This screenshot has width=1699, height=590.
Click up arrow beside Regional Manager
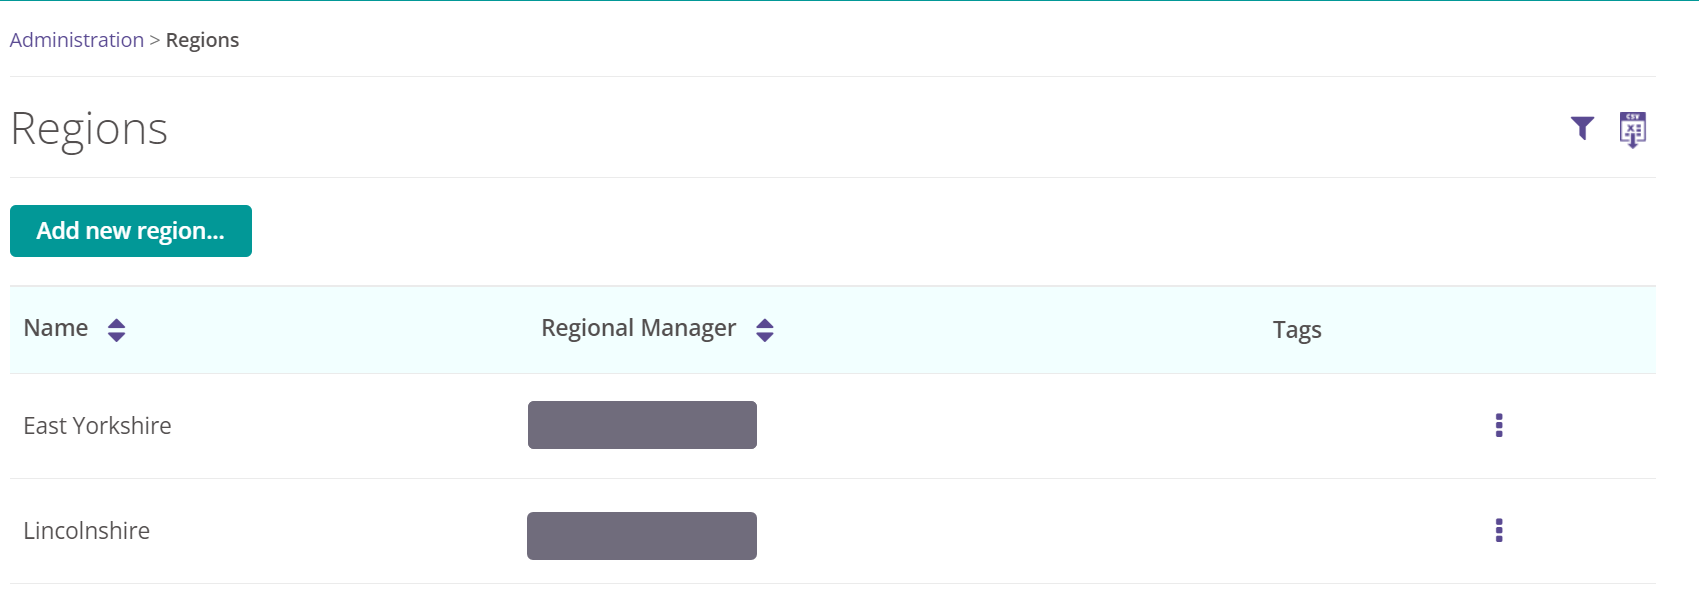tap(765, 323)
